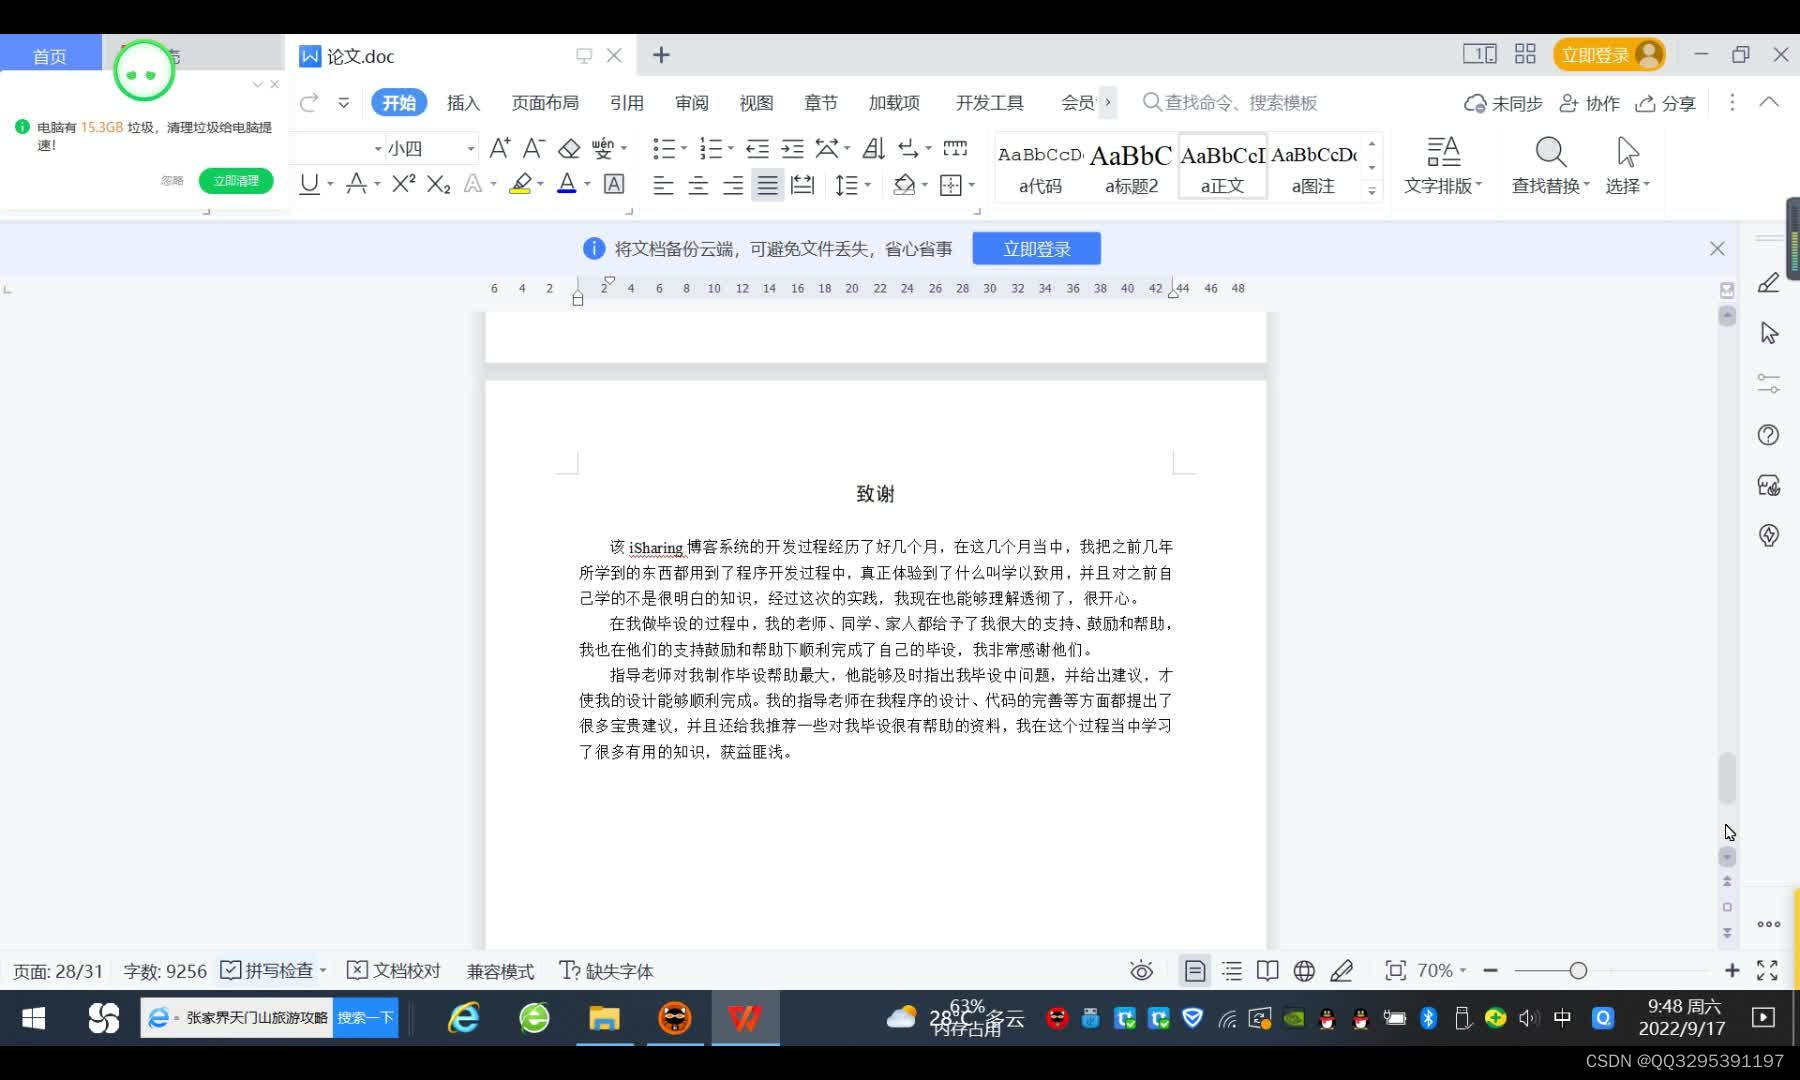Open the quick access toolbar customize arrow

343,102
